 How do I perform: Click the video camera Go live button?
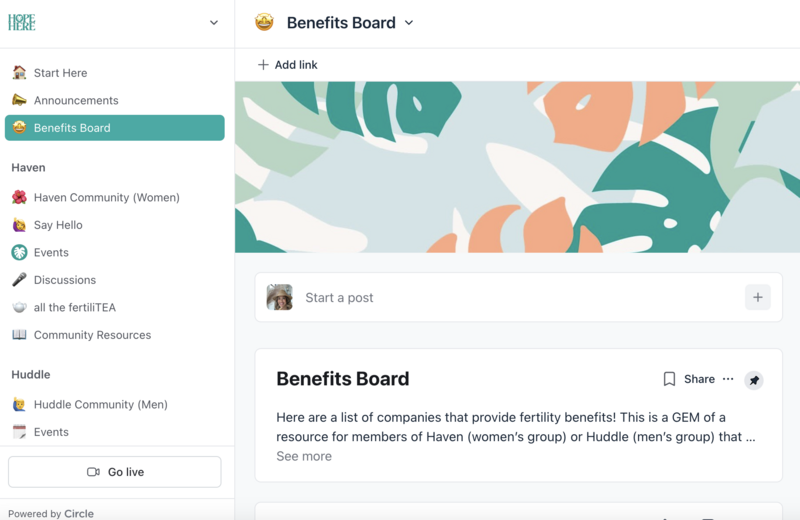click(x=114, y=472)
